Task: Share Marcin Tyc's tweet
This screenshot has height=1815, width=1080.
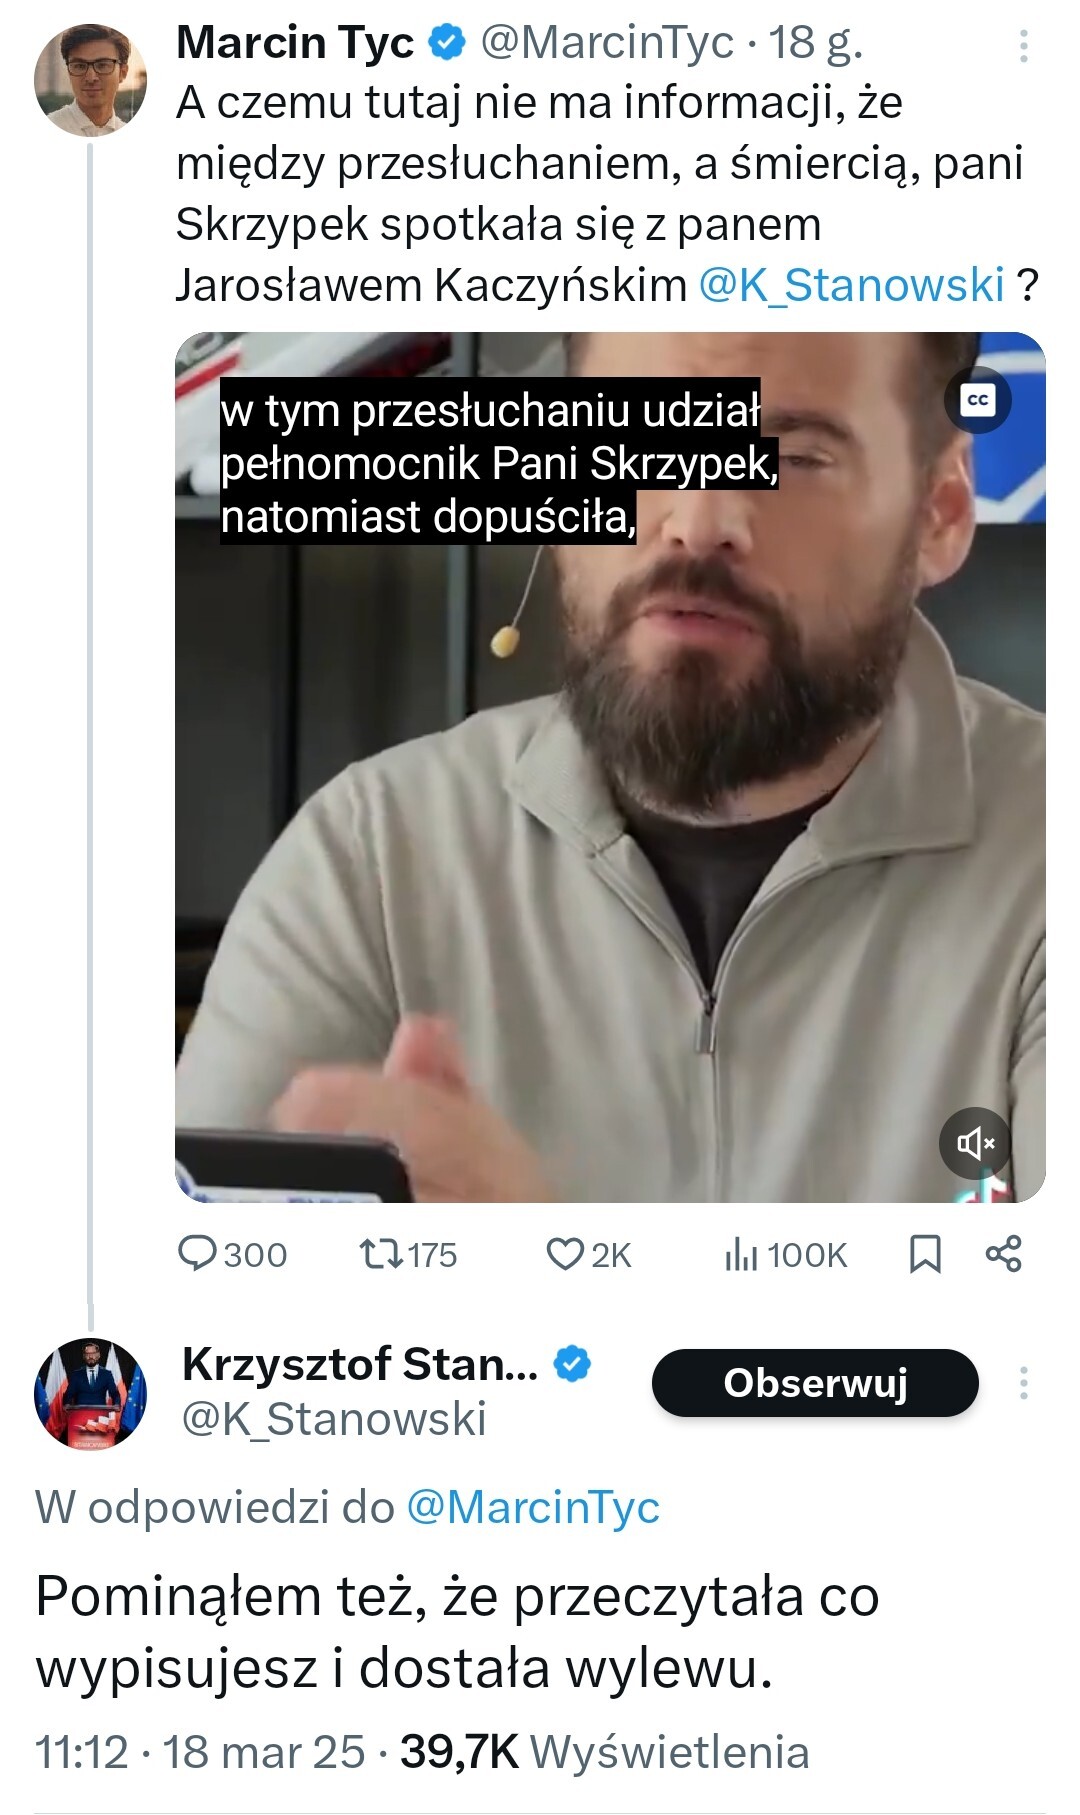Action: tap(1003, 1254)
